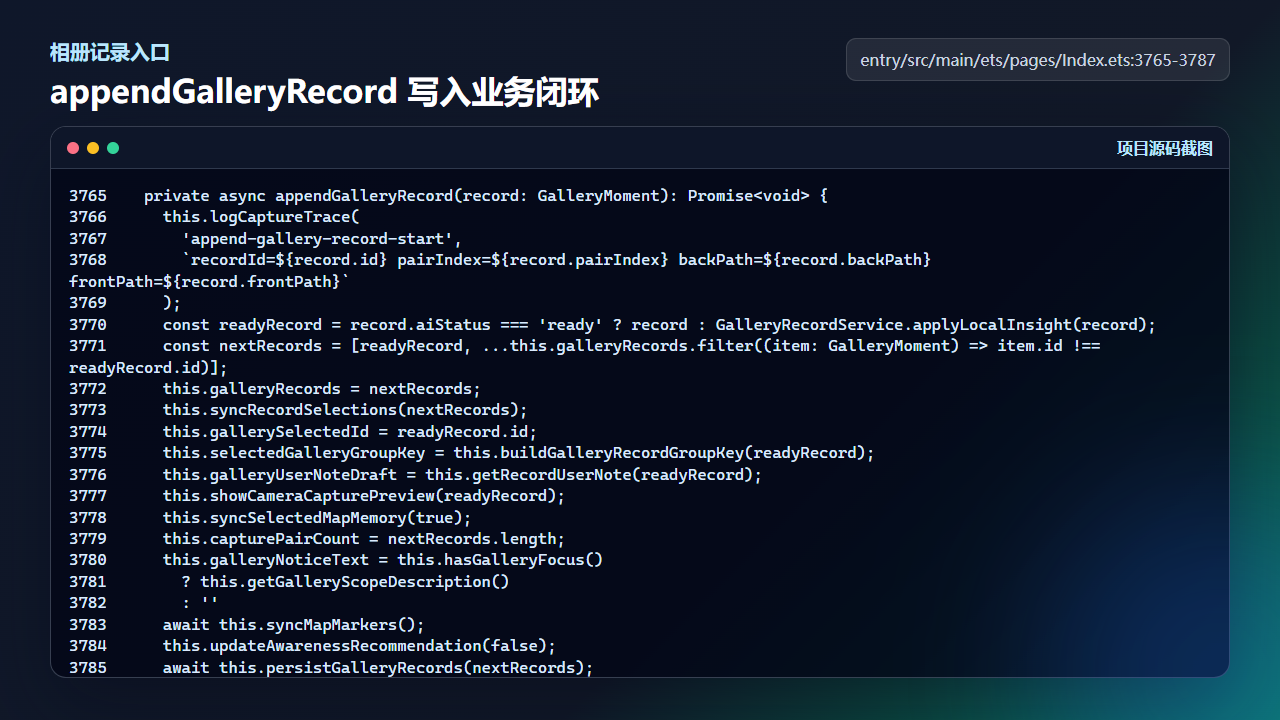Click line number 3769

point(88,303)
